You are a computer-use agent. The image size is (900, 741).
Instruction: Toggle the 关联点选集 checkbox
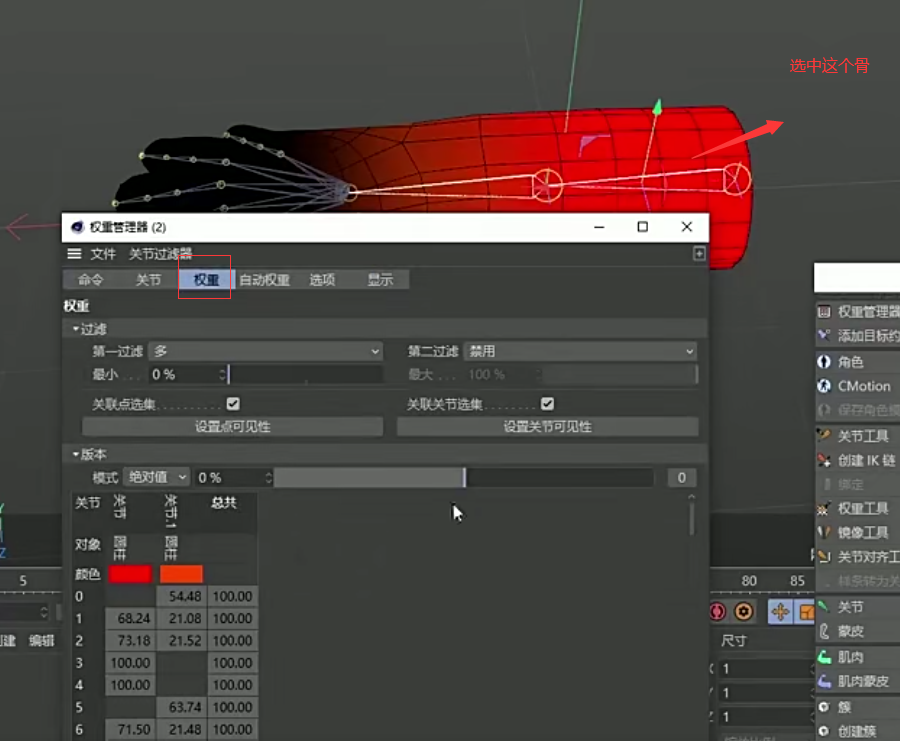(x=233, y=404)
